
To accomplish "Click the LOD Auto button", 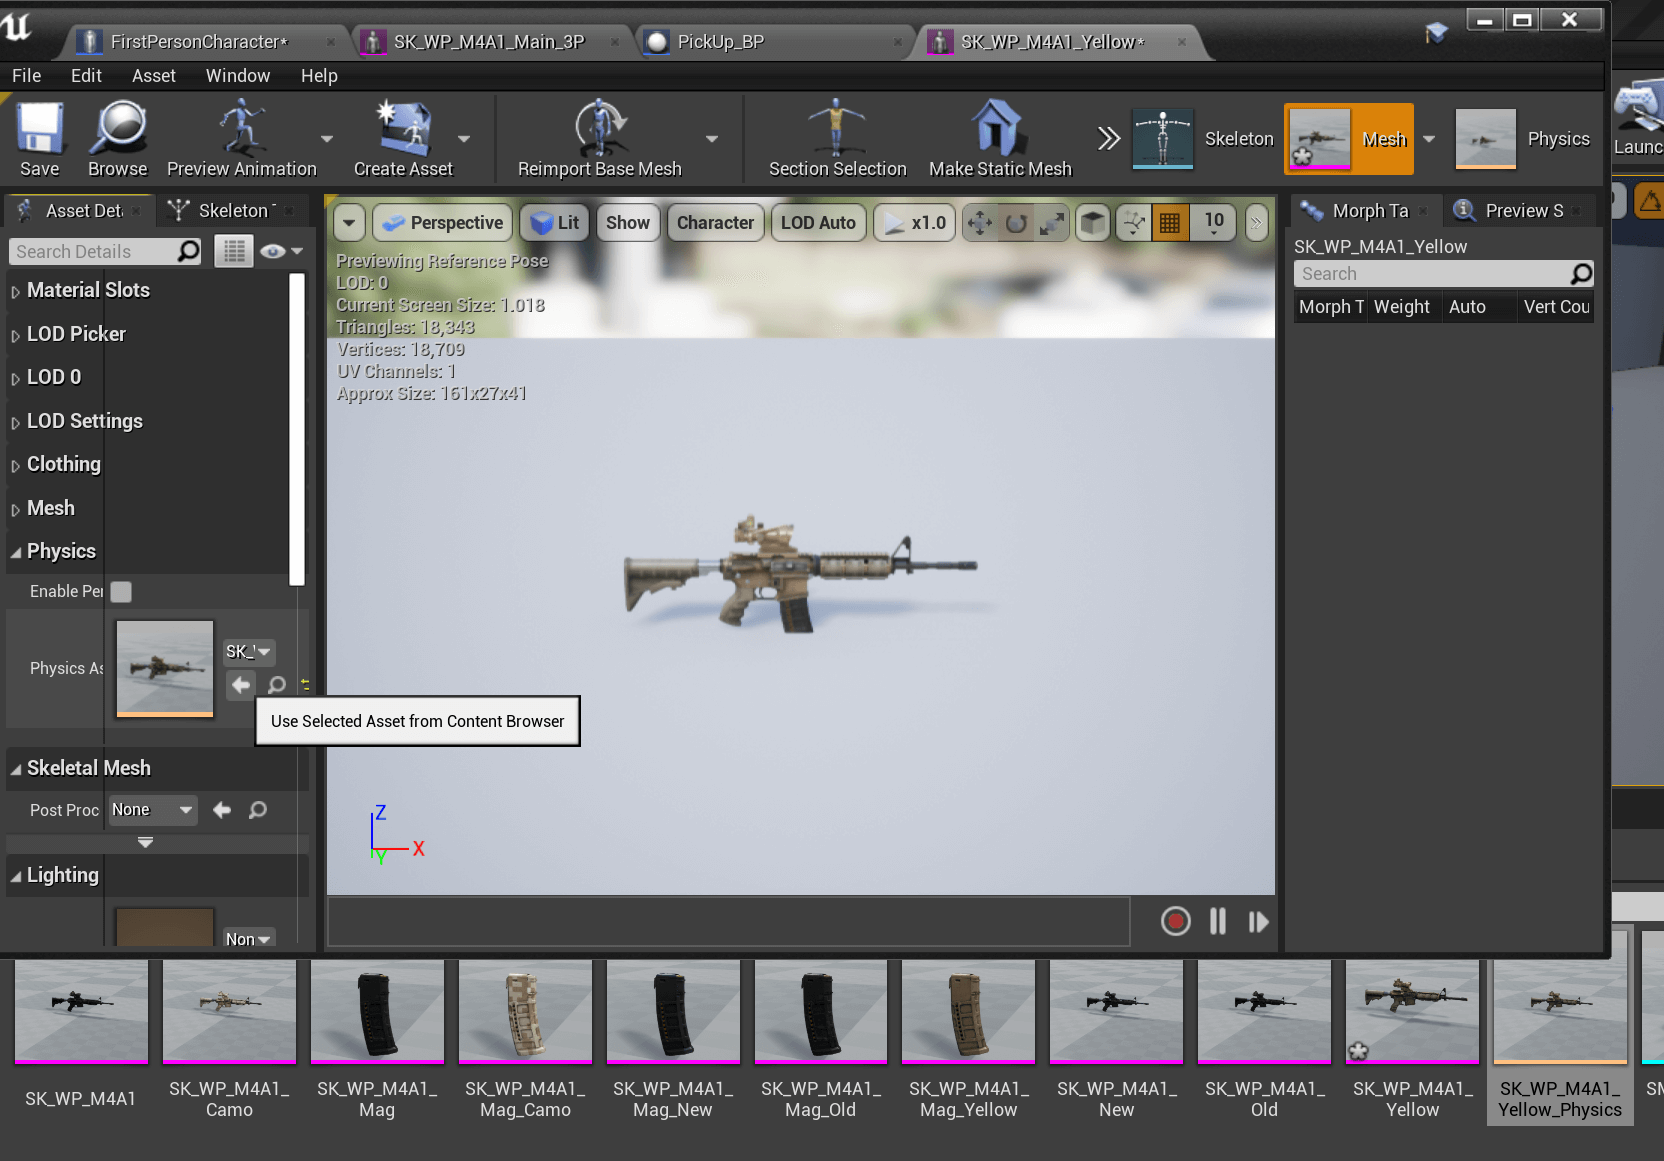I will [x=818, y=223].
